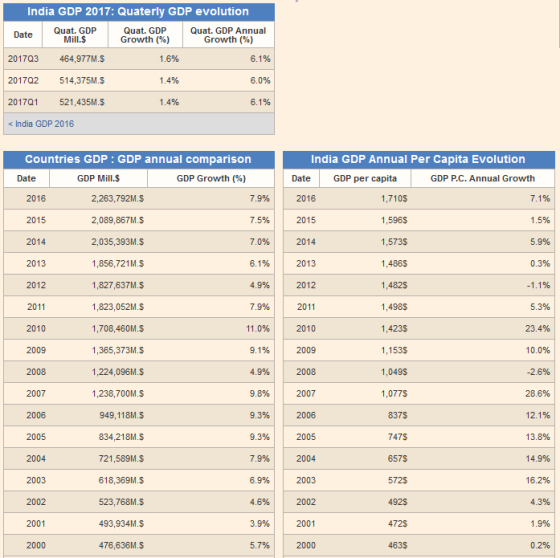The height and width of the screenshot is (558, 560).
Task: Click the Quat. GDP Growth (%) header
Action: click(x=145, y=35)
